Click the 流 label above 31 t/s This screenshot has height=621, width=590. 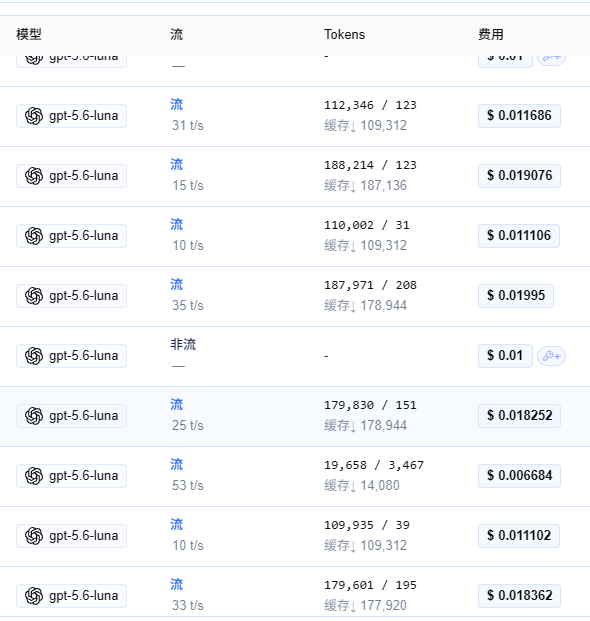click(177, 105)
